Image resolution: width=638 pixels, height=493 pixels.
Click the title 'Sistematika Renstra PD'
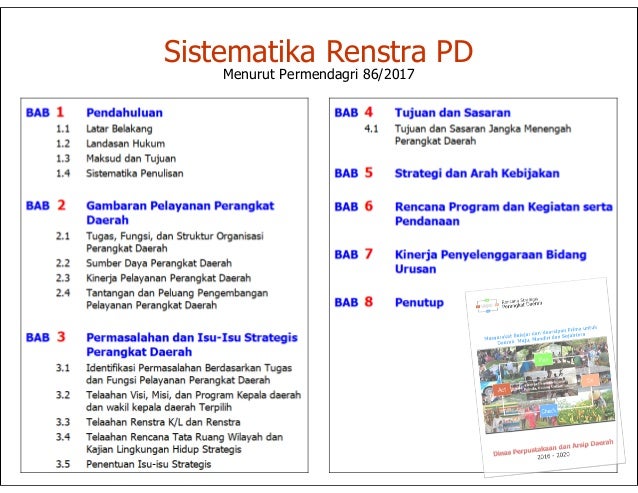point(318,51)
